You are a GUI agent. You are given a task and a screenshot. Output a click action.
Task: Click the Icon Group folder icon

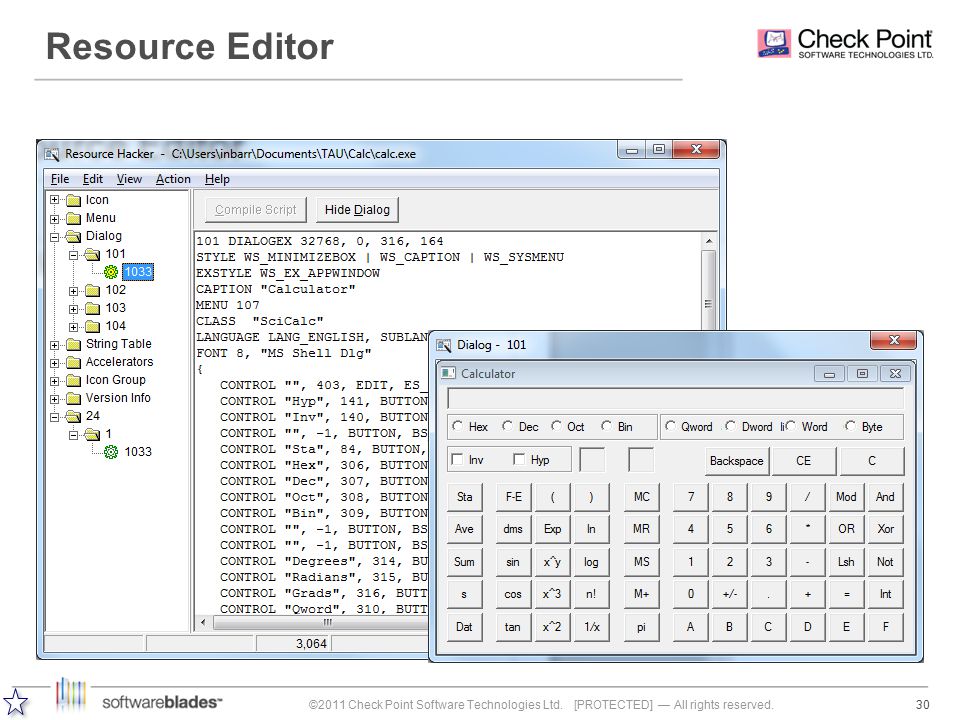pos(73,380)
